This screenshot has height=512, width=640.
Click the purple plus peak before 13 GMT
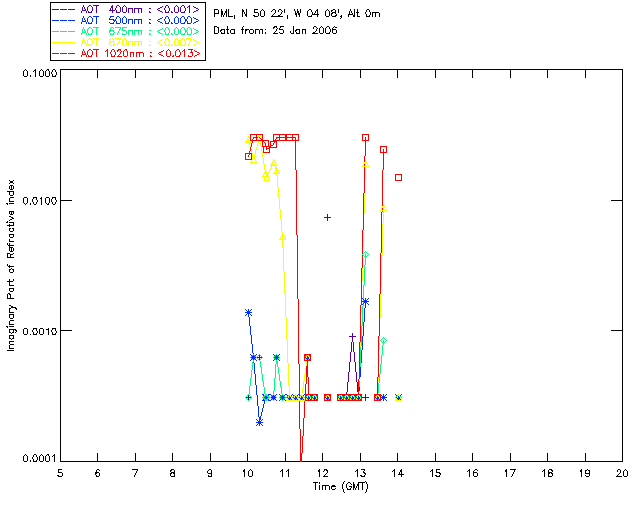click(x=353, y=336)
